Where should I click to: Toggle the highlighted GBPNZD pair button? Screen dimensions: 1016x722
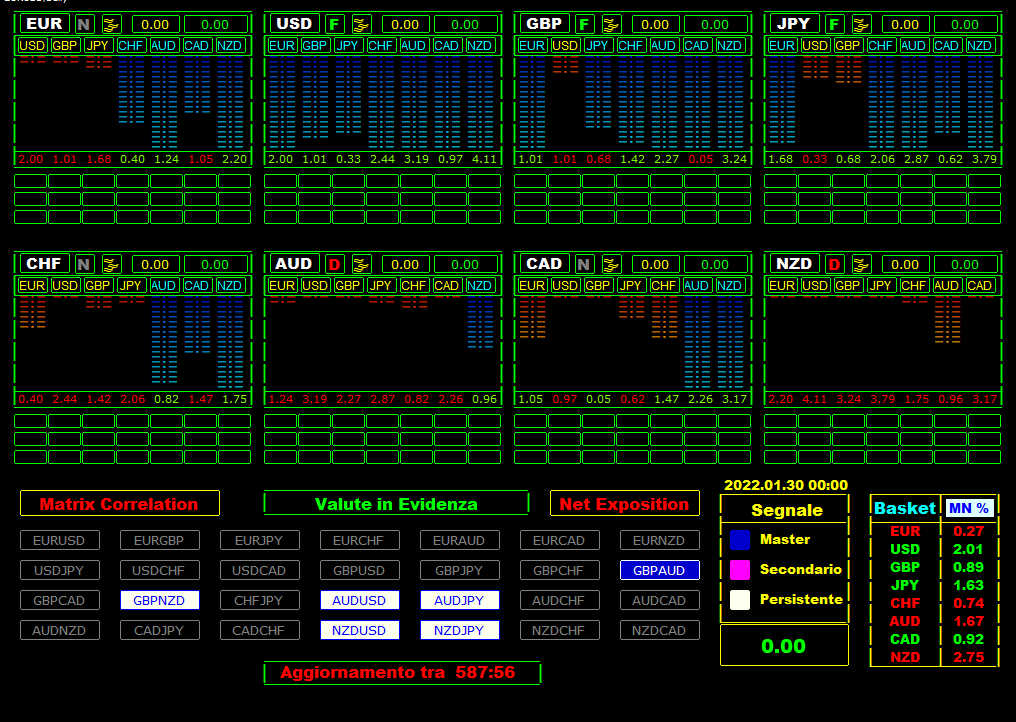pyautogui.click(x=159, y=600)
